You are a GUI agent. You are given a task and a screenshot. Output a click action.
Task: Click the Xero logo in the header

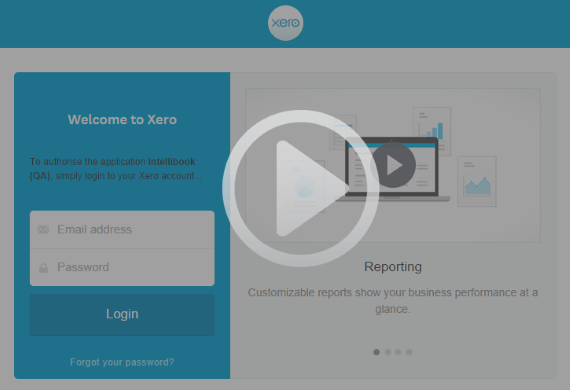[x=285, y=23]
